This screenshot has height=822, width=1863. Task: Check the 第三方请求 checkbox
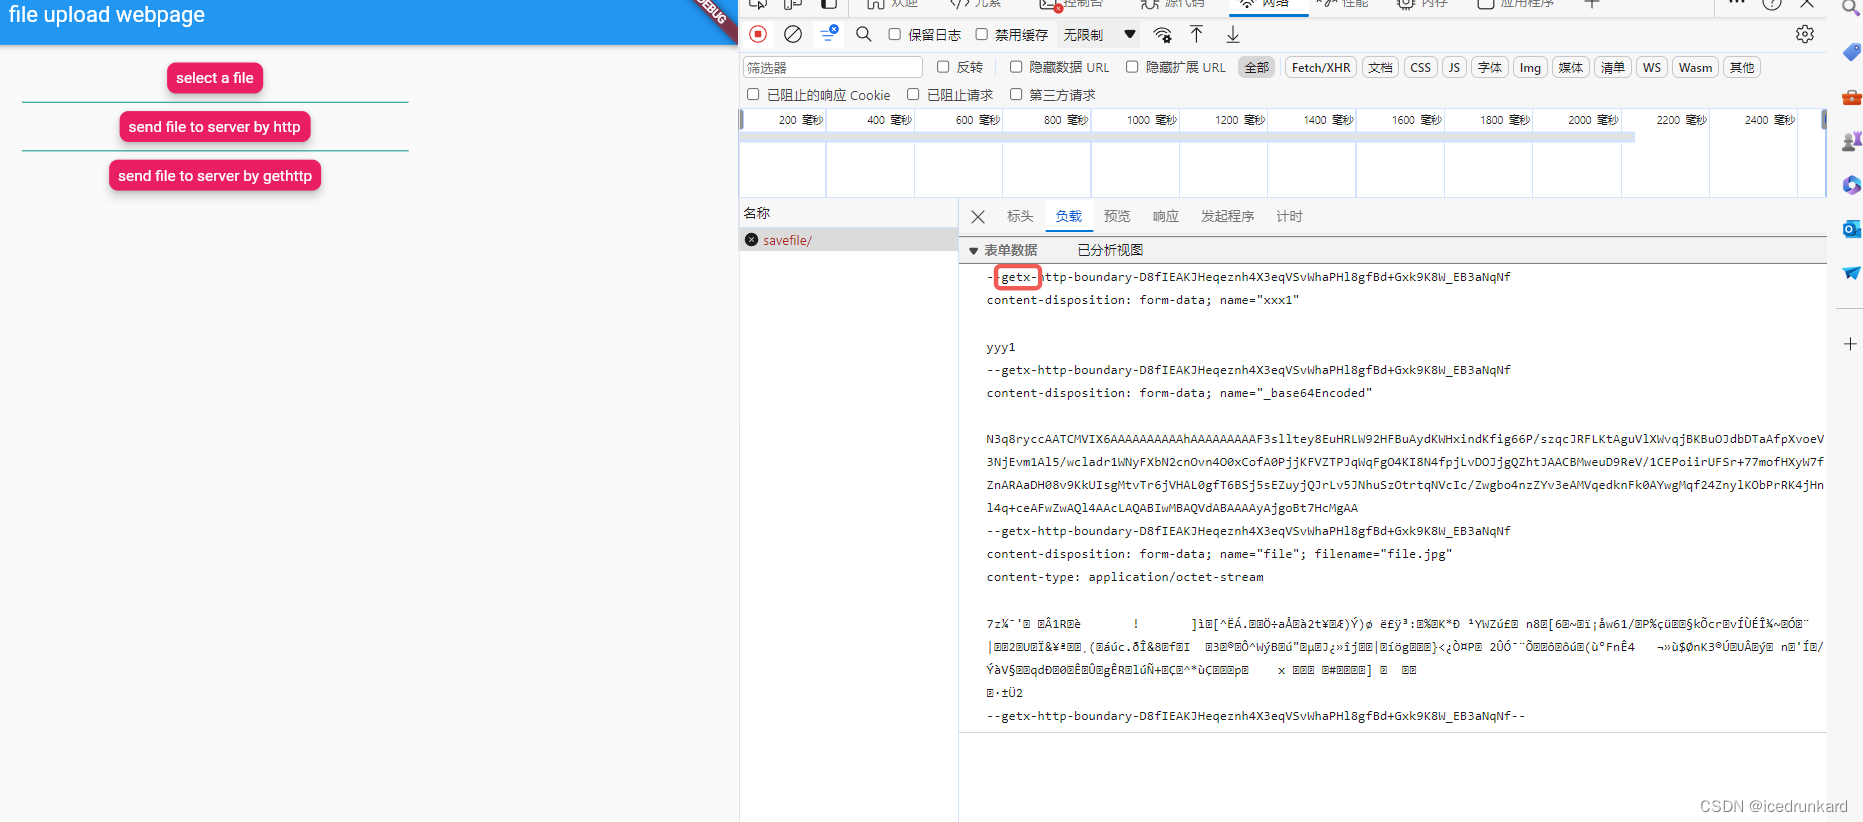1016,94
